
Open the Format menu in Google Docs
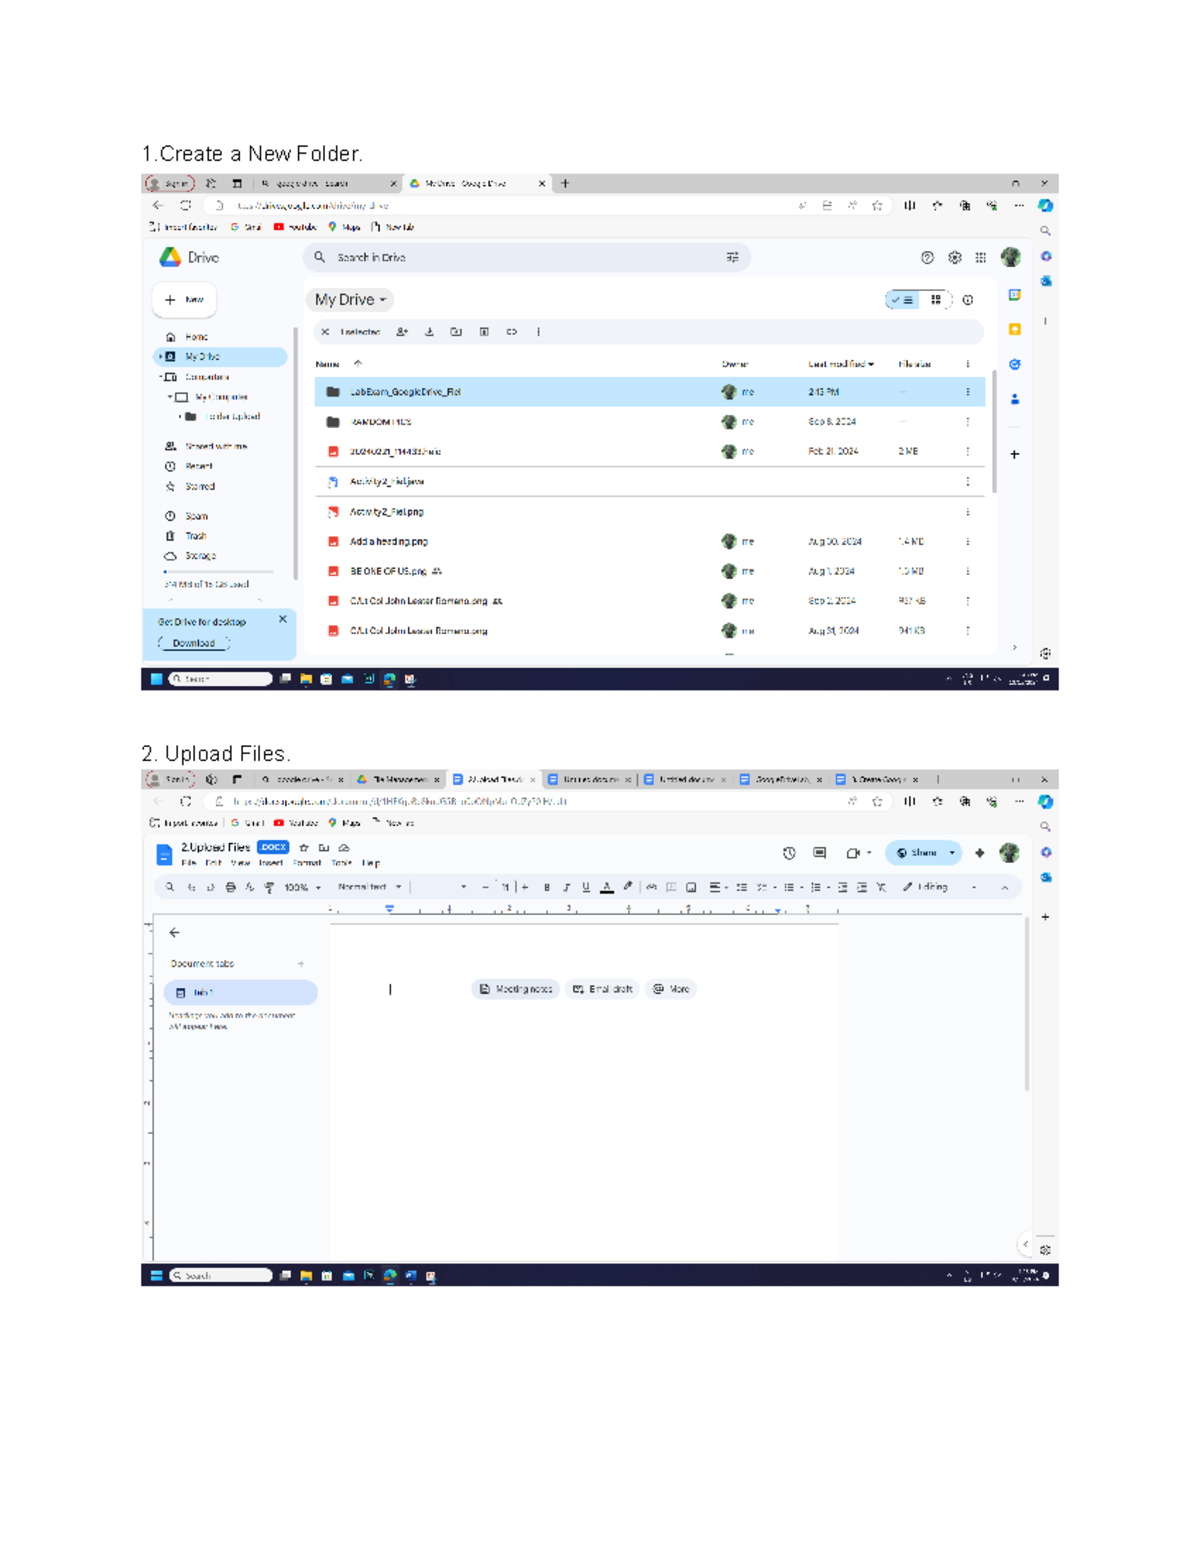pyautogui.click(x=310, y=863)
